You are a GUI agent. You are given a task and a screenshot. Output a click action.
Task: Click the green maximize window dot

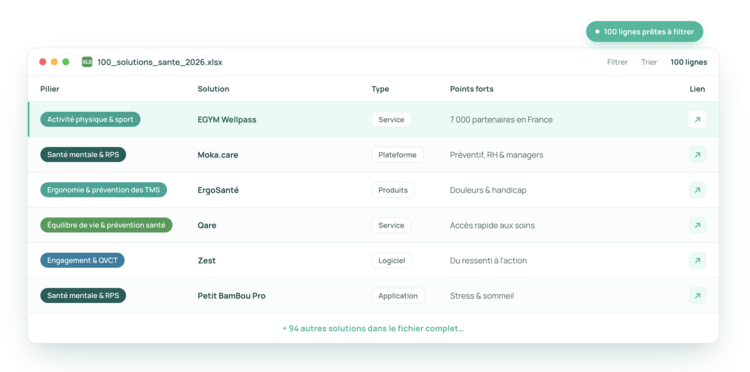click(66, 62)
